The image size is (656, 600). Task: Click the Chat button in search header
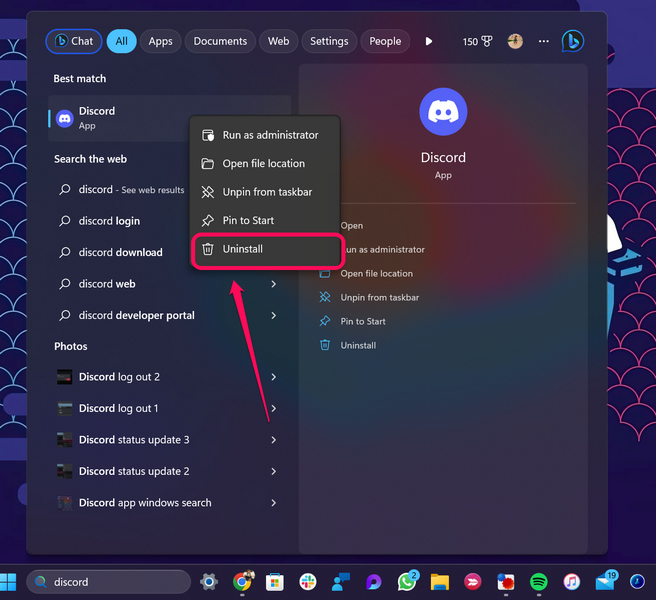tap(73, 41)
